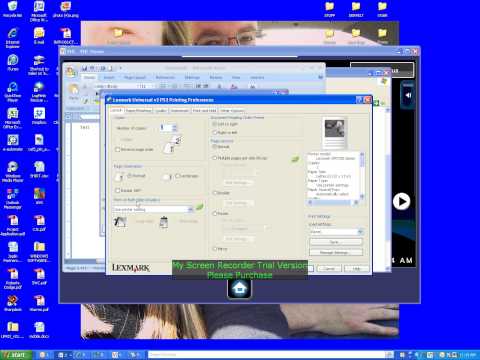Click the Manage Settings button
Screen dimensions: 480x360
[336, 252]
